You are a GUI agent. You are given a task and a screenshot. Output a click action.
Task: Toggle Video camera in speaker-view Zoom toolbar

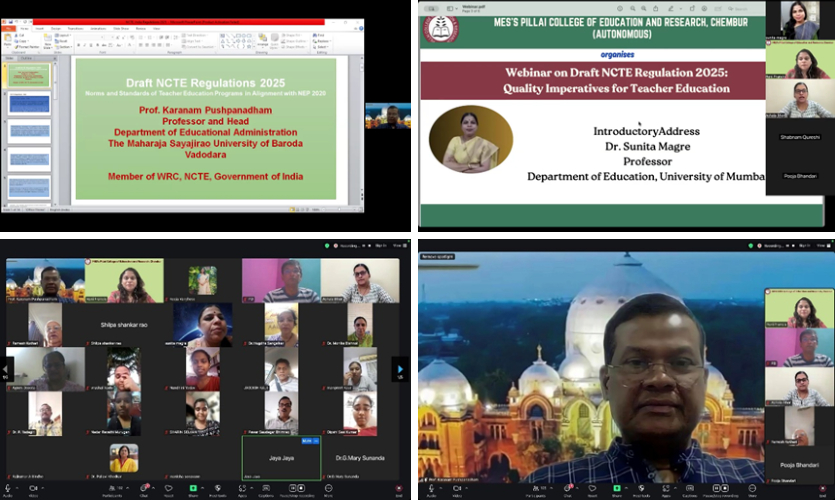pyautogui.click(x=456, y=487)
